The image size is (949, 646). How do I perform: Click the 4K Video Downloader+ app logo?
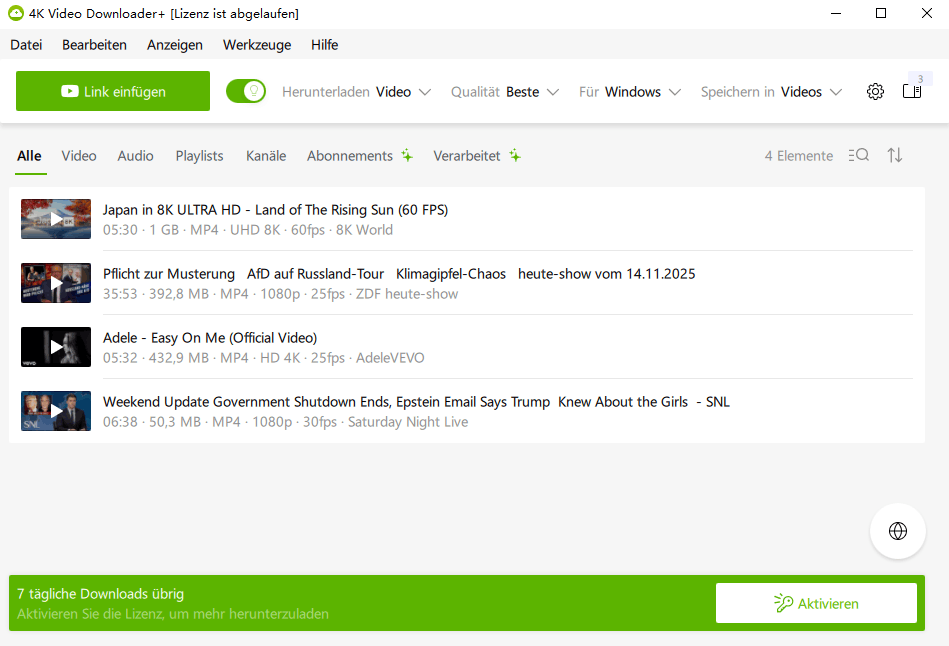pos(16,13)
